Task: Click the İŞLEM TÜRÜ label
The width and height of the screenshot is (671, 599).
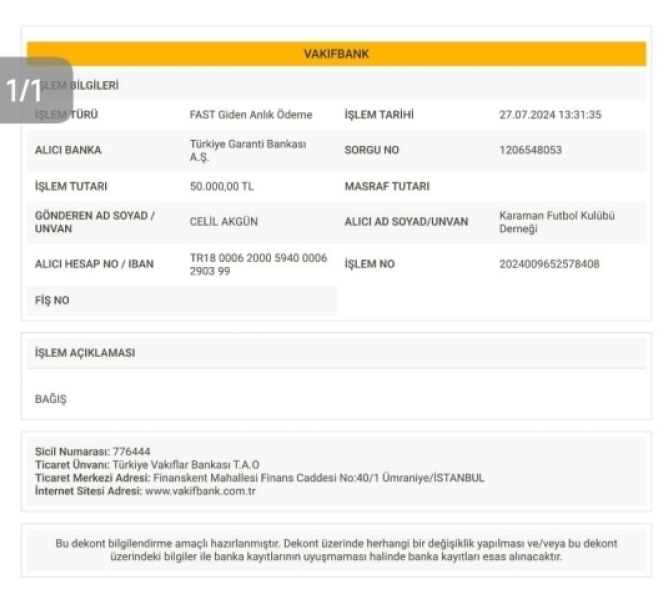Action: tap(66, 115)
